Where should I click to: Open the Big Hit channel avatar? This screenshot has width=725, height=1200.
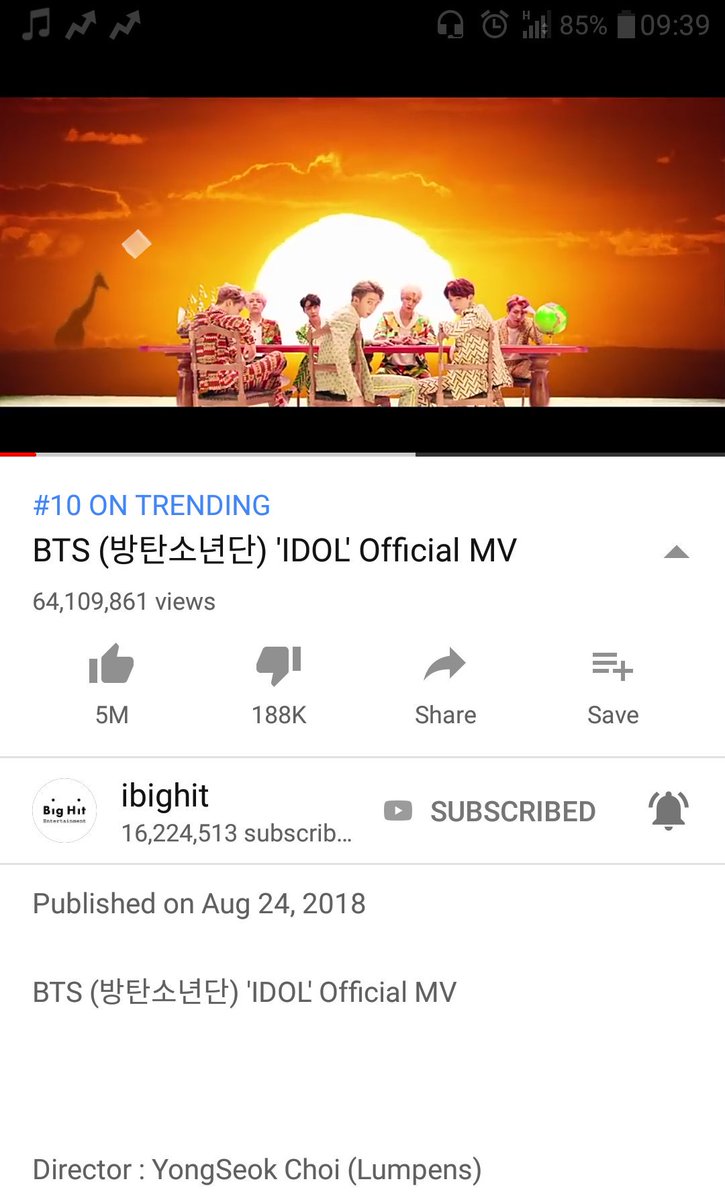[x=65, y=811]
